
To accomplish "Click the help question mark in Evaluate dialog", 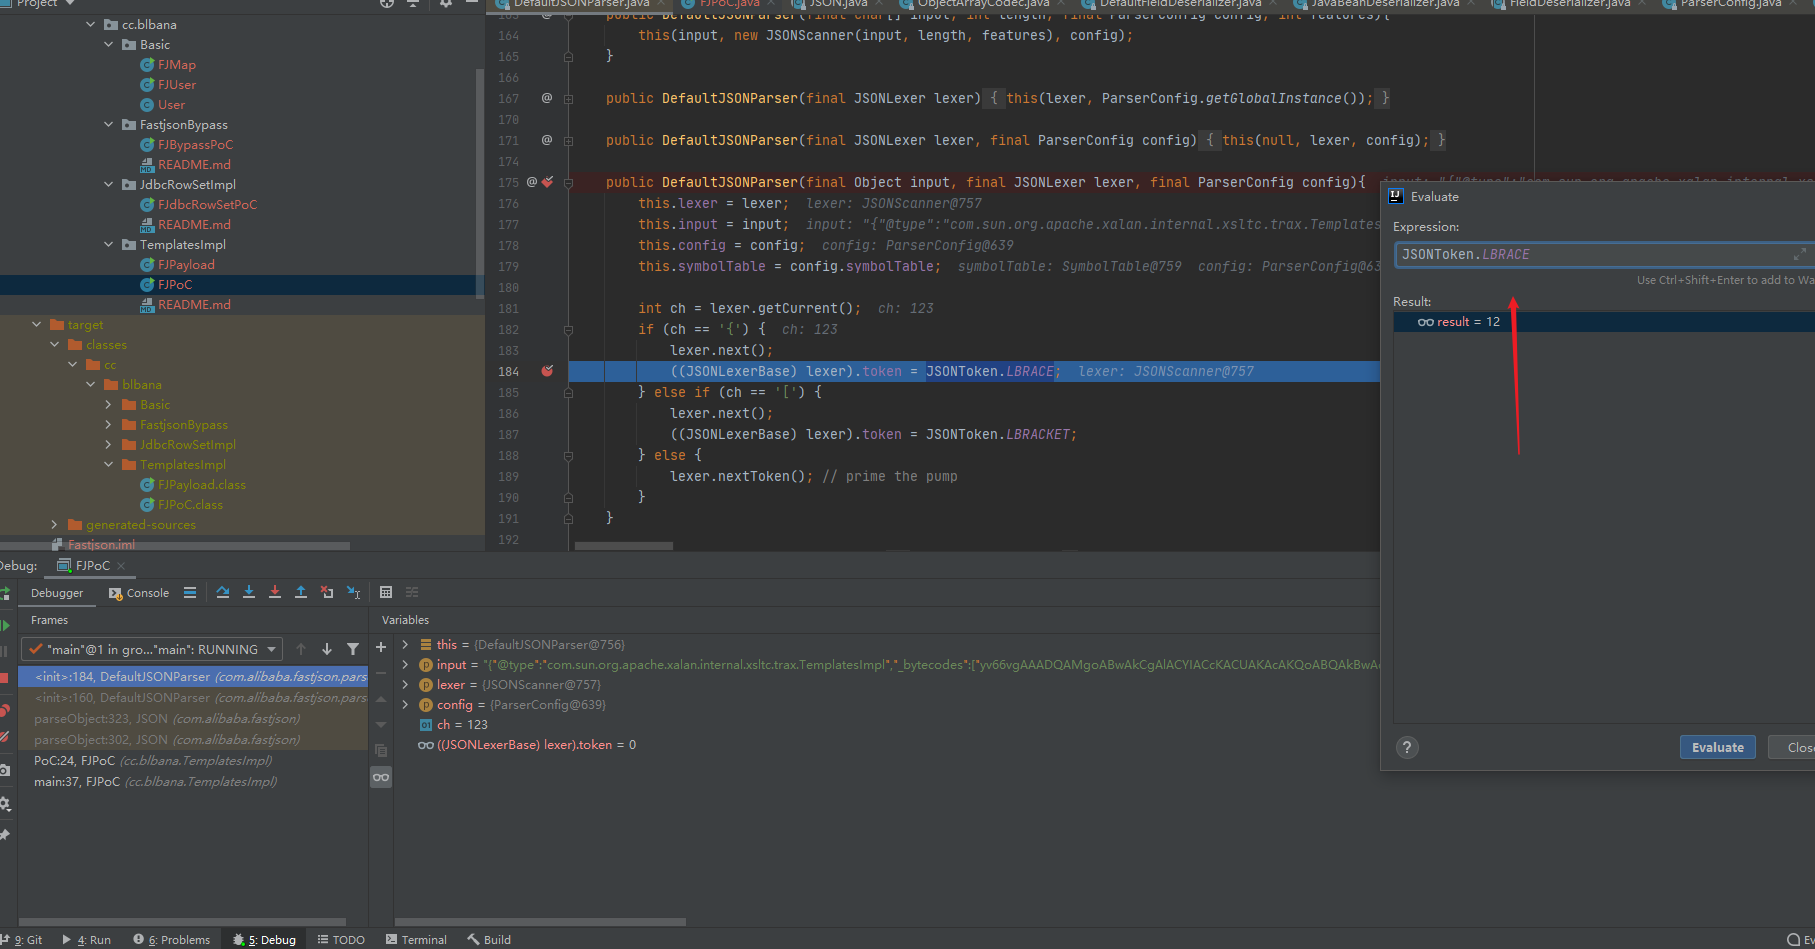I will pyautogui.click(x=1407, y=747).
